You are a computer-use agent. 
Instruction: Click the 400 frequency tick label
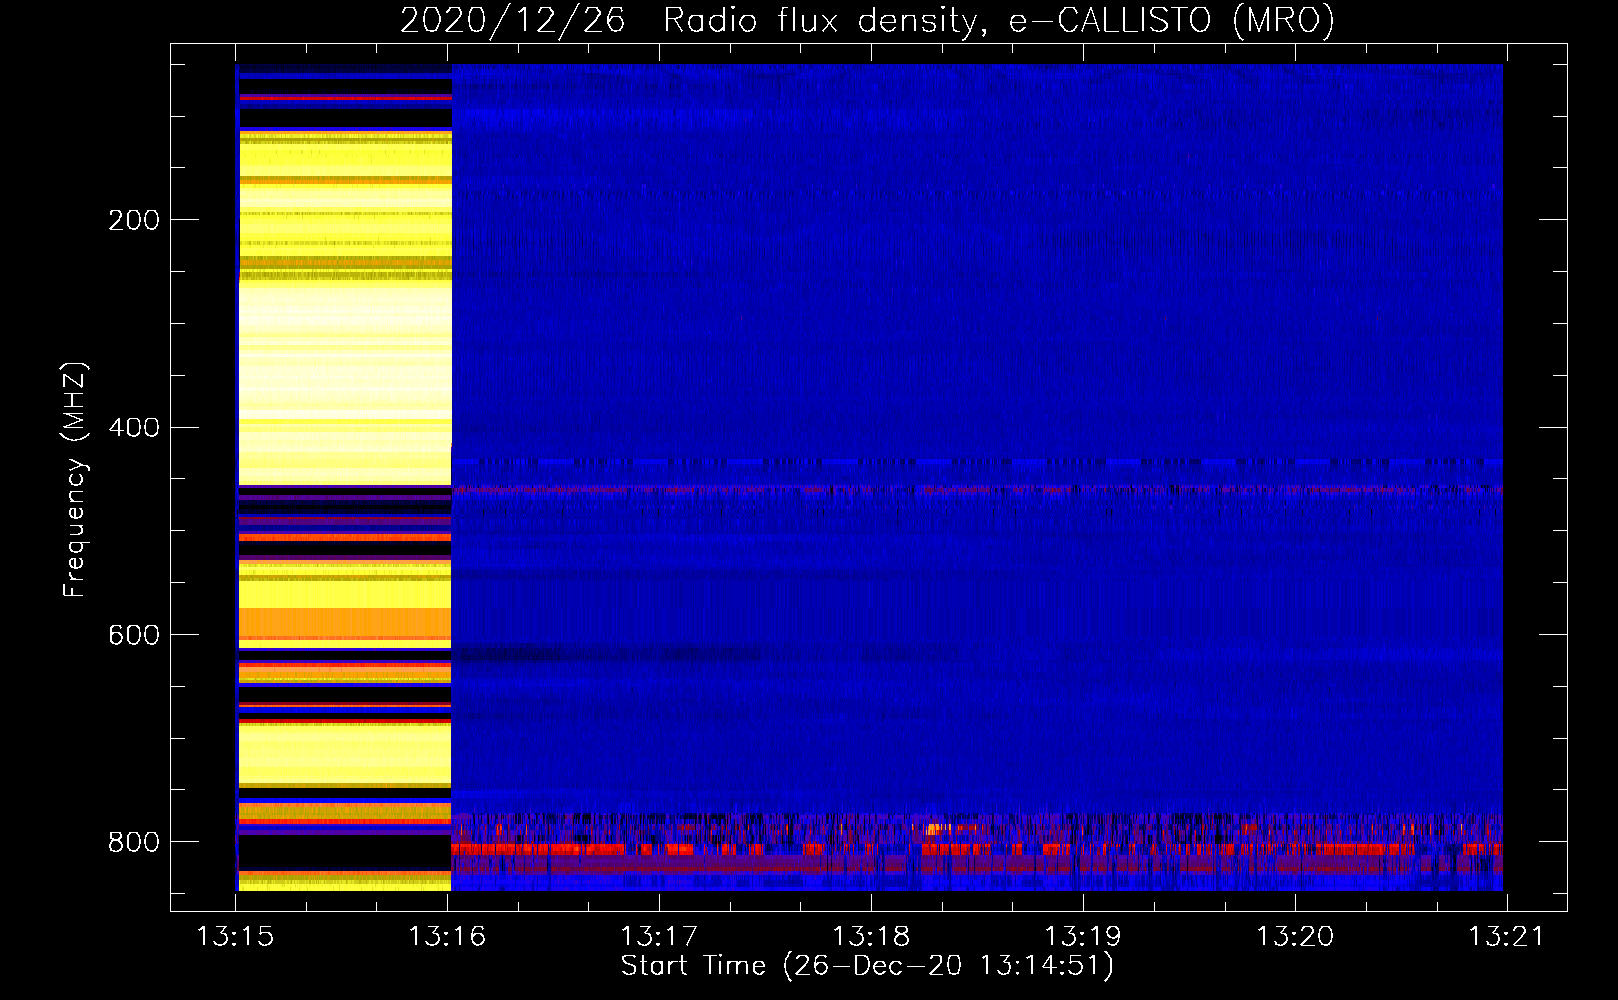134,427
